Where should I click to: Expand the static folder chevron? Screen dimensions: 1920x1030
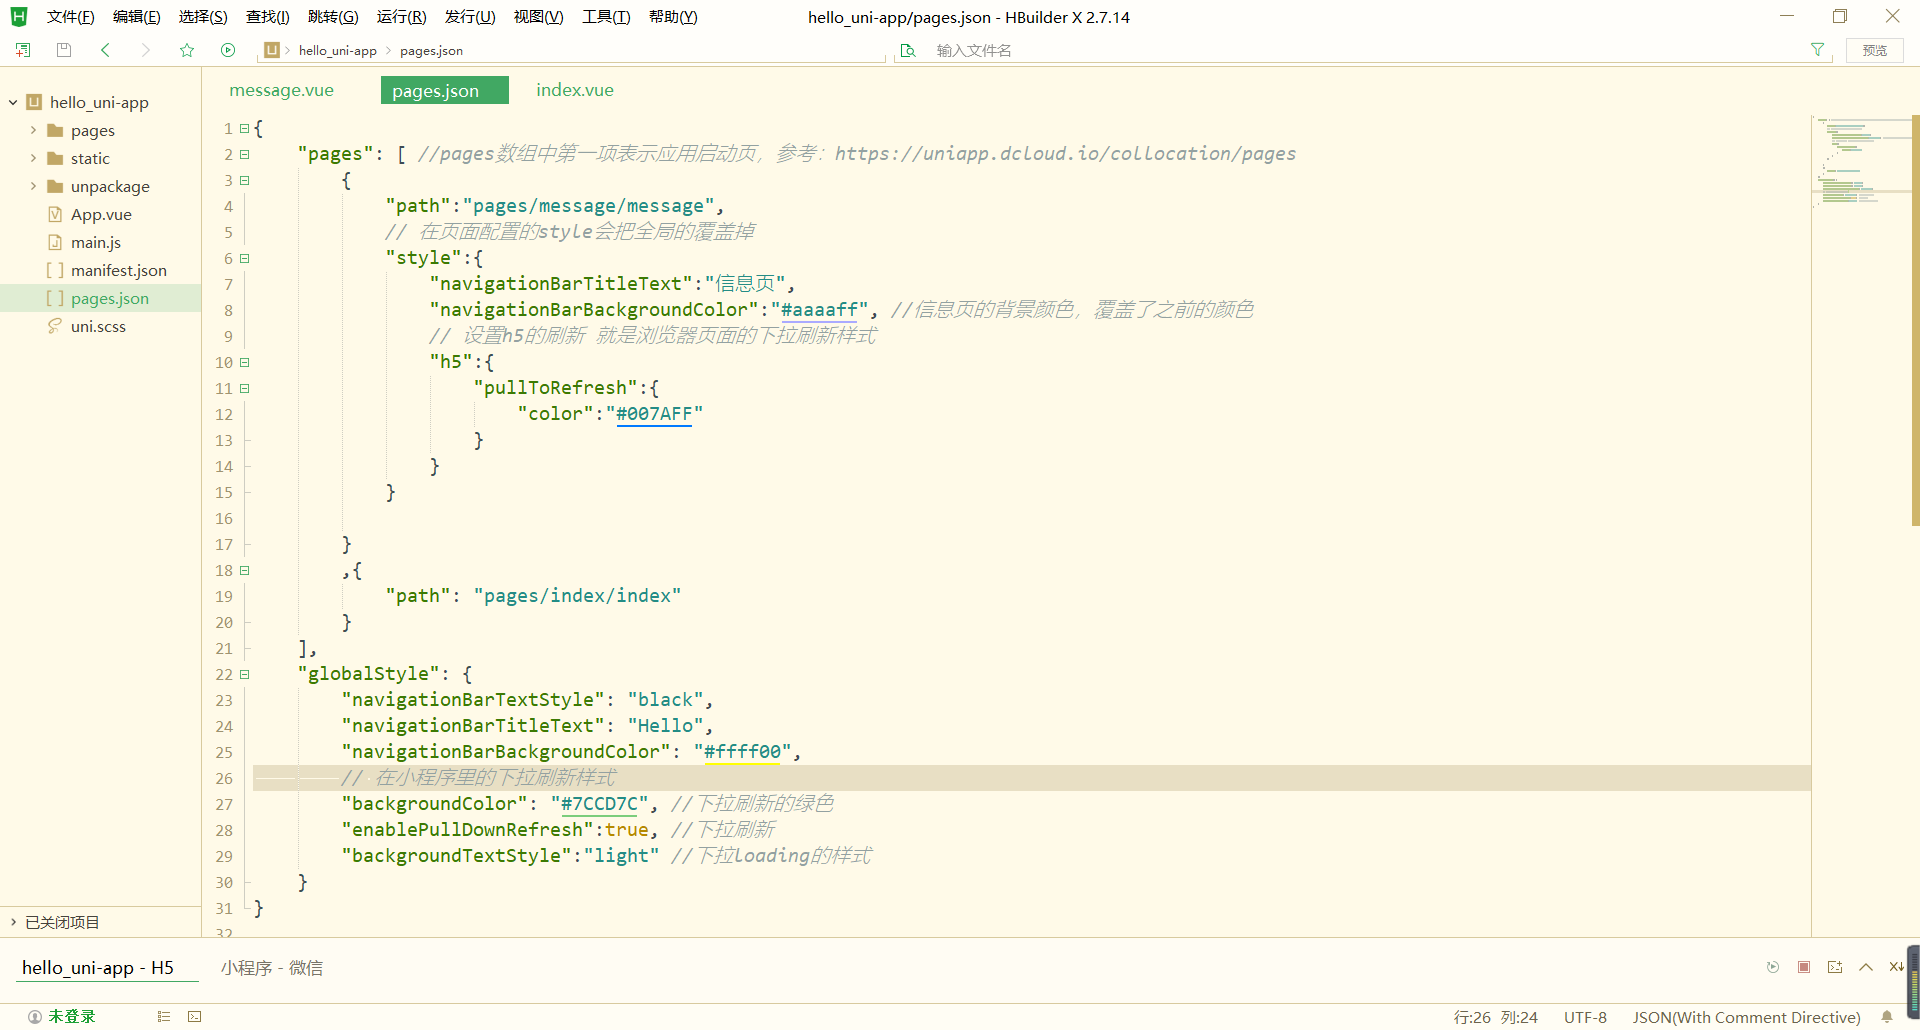click(33, 158)
